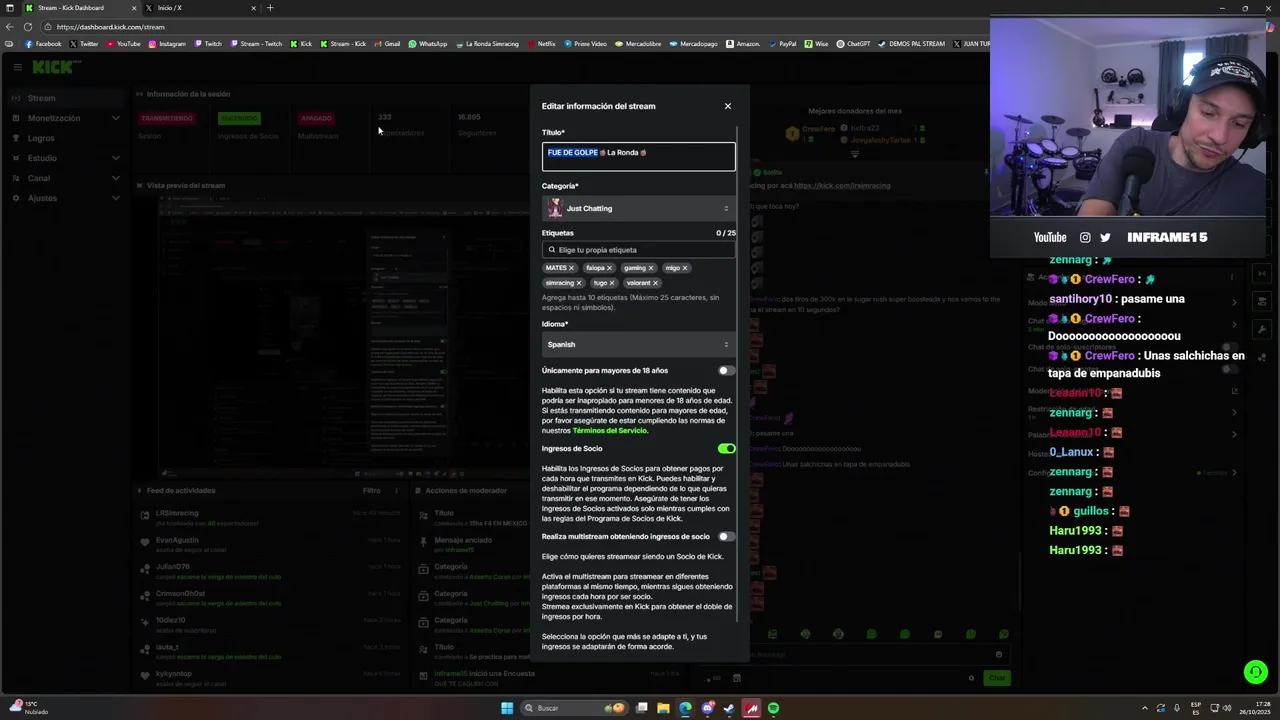Open the Netflix bookmark
The image size is (1280, 720).
541,44
